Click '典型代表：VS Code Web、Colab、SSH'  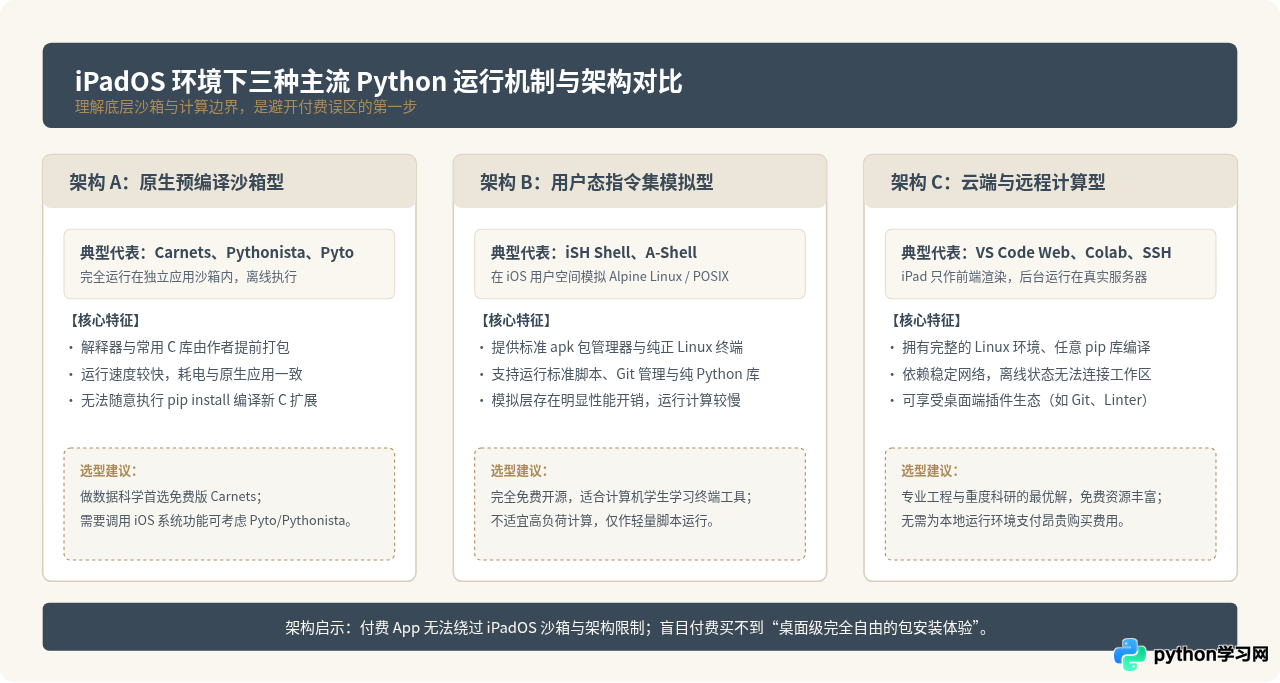(x=1036, y=252)
